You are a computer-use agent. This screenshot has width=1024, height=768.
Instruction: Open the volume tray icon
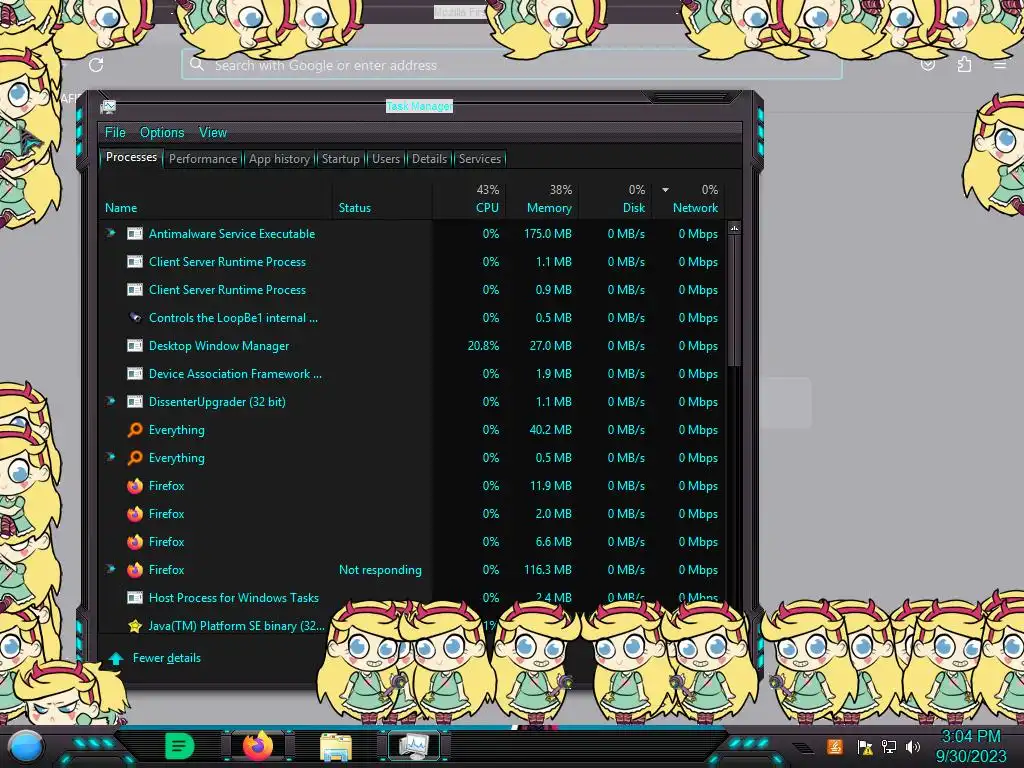coord(912,746)
